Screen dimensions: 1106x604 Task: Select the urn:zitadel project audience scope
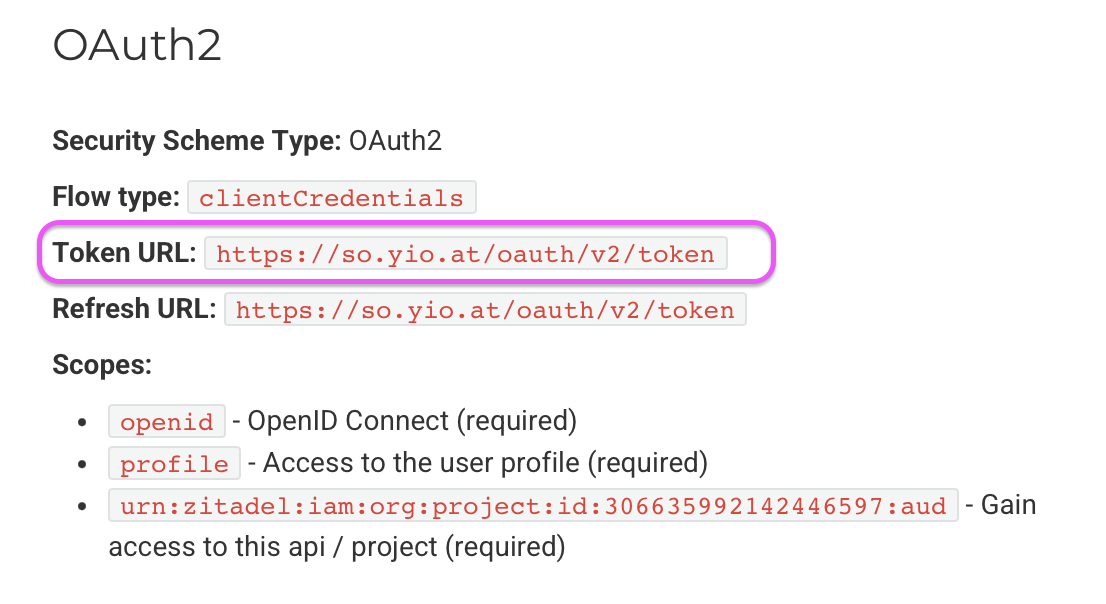pyautogui.click(x=533, y=506)
